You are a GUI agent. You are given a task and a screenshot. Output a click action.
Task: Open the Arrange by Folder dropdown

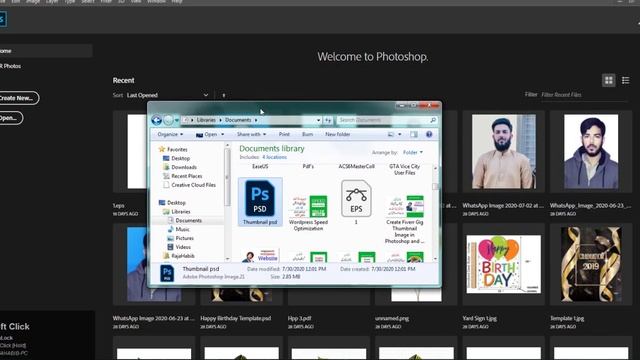[x=413, y=153]
